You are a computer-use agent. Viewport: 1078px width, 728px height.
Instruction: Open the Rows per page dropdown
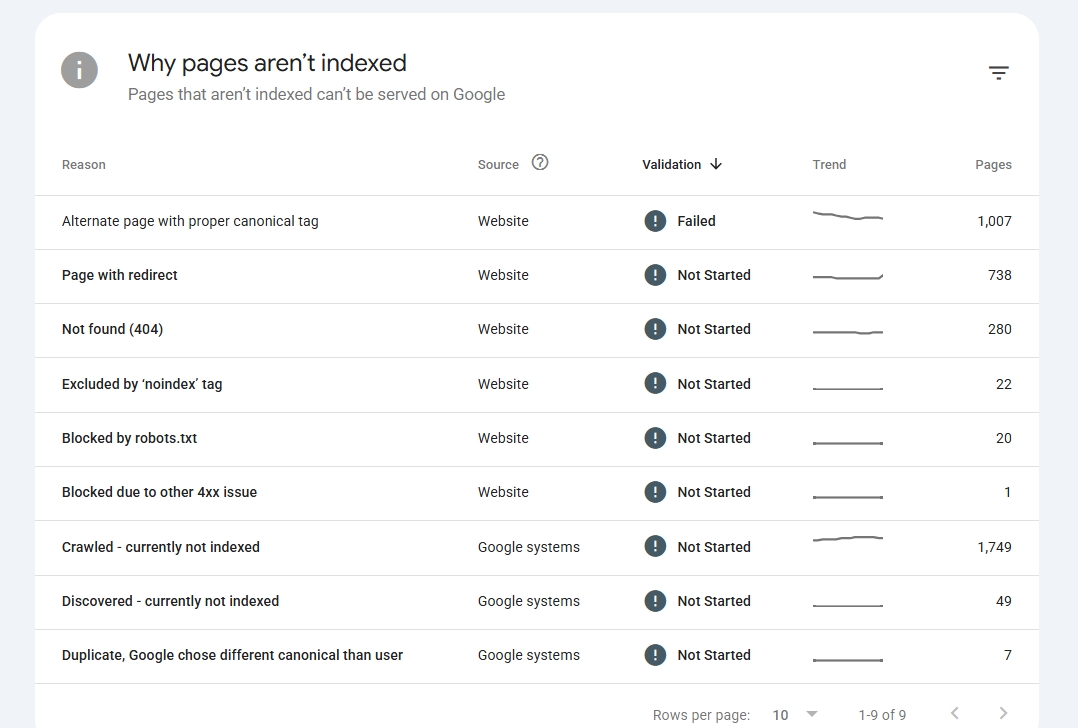(795, 715)
